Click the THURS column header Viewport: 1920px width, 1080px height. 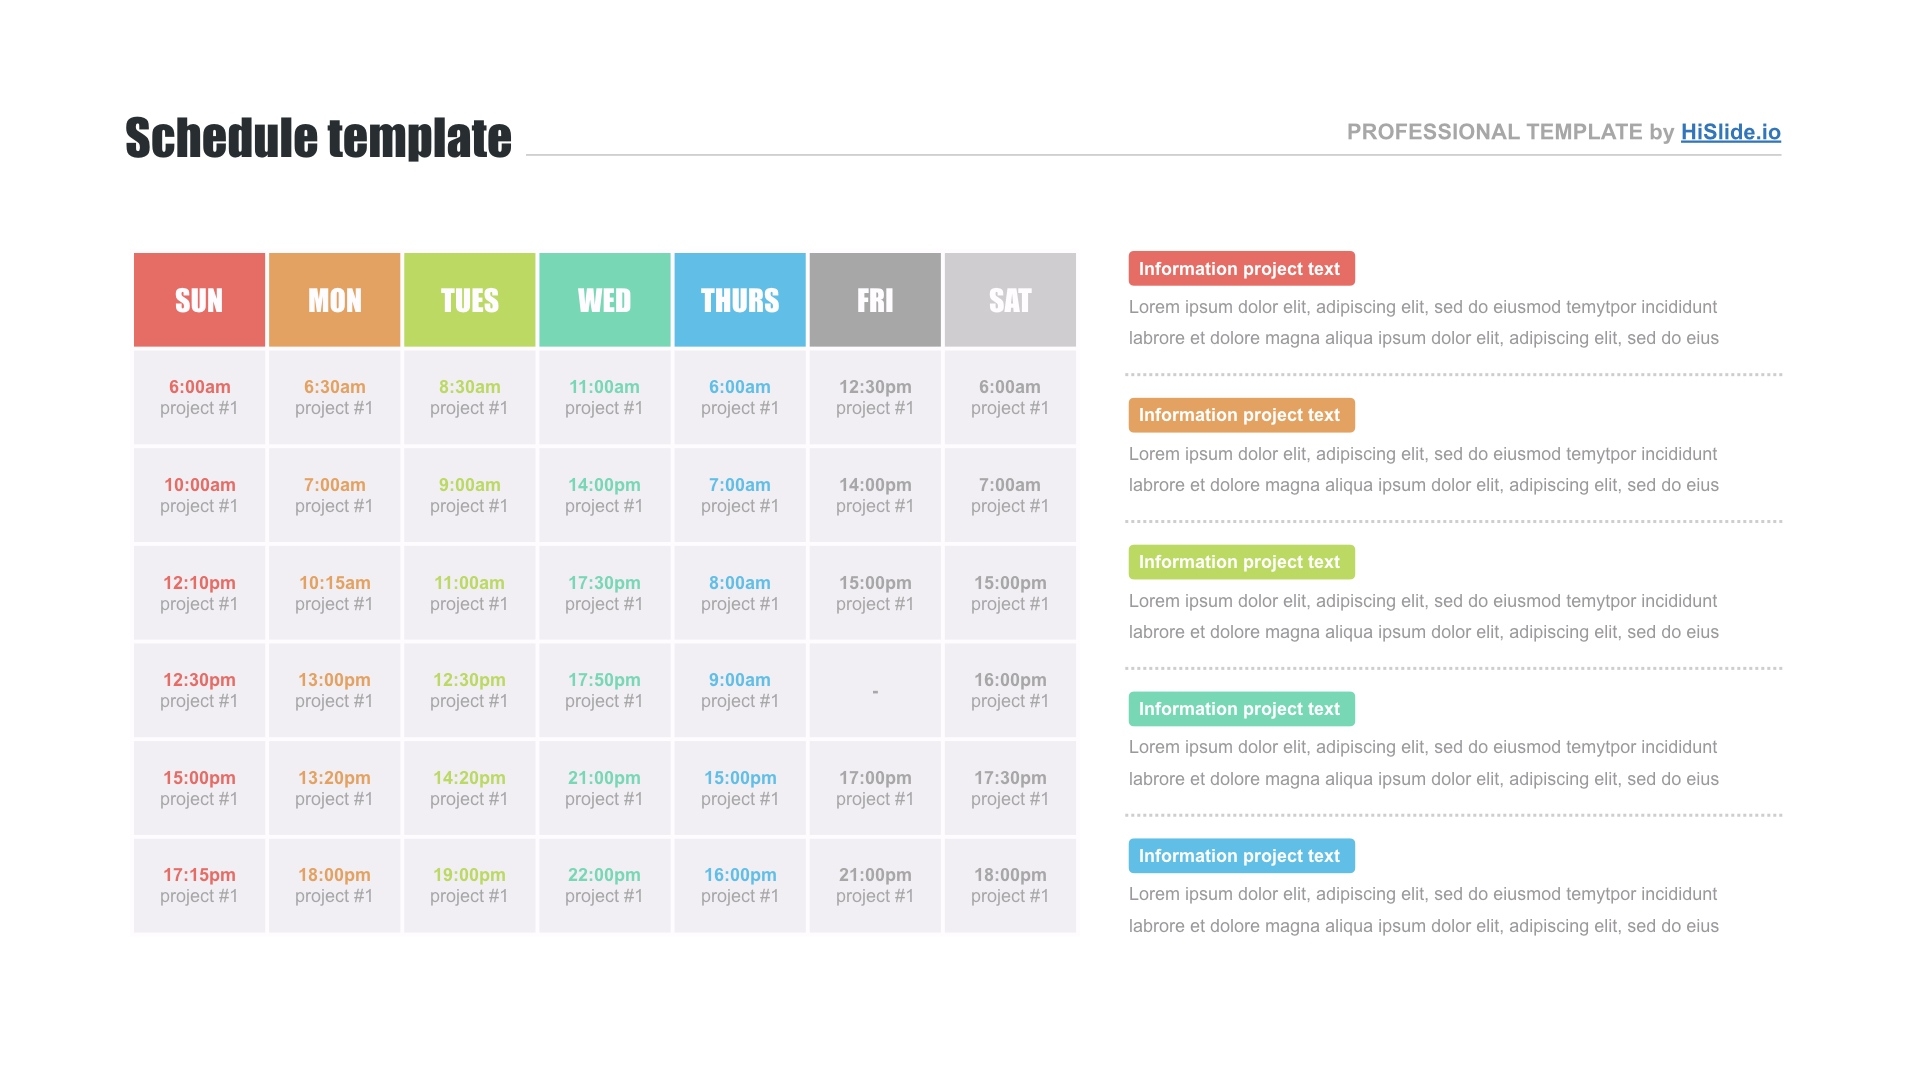(x=737, y=298)
